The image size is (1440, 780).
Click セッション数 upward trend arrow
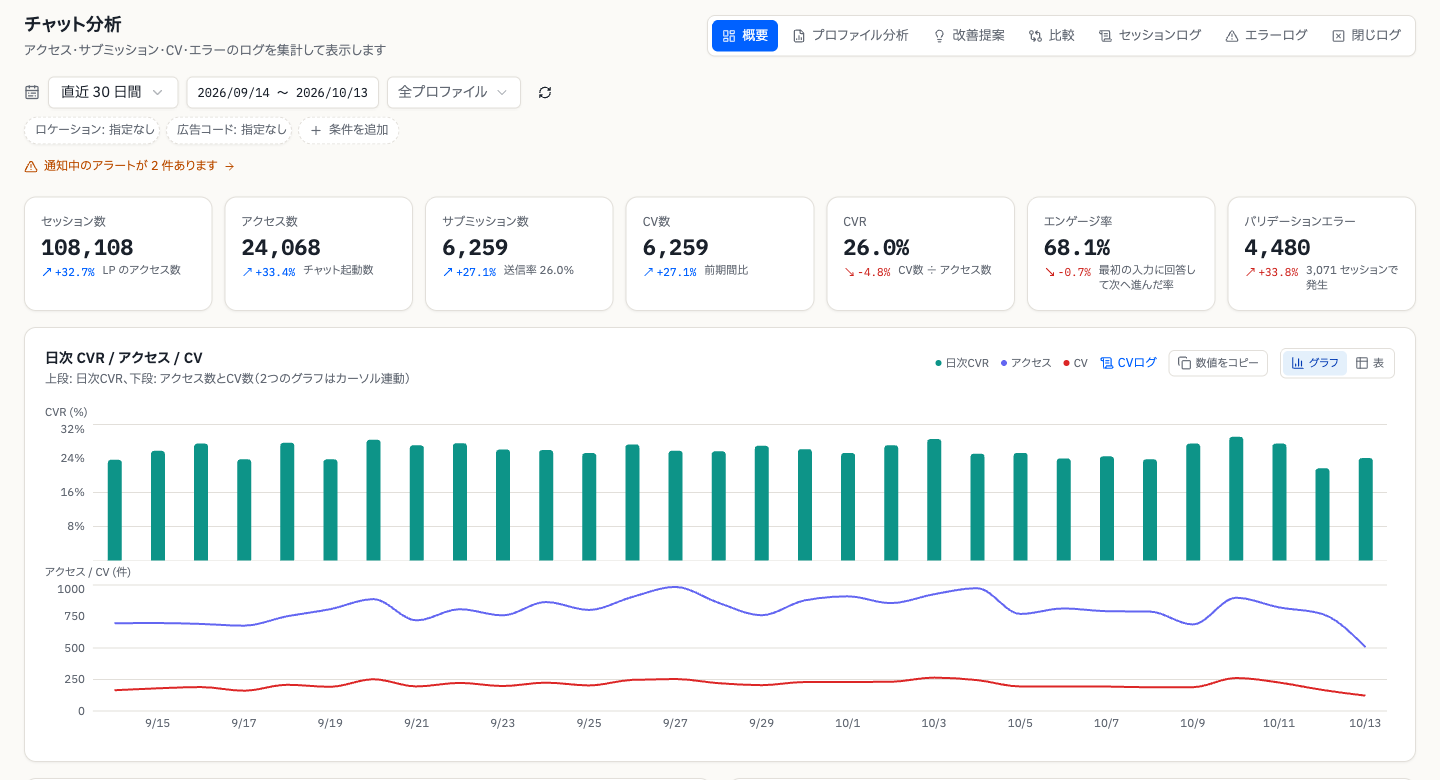[x=47, y=272]
